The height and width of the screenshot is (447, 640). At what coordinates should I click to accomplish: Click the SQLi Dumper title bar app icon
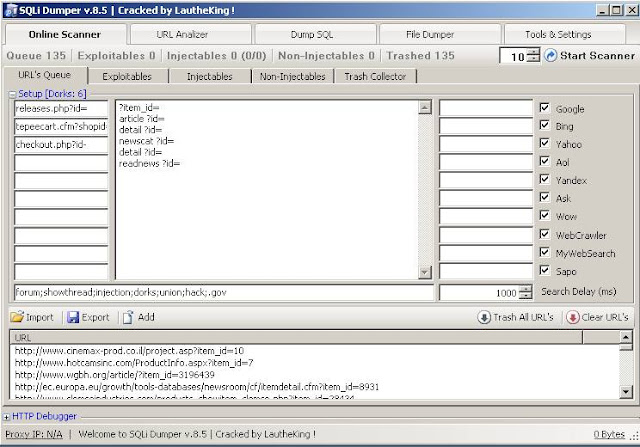pyautogui.click(x=11, y=10)
